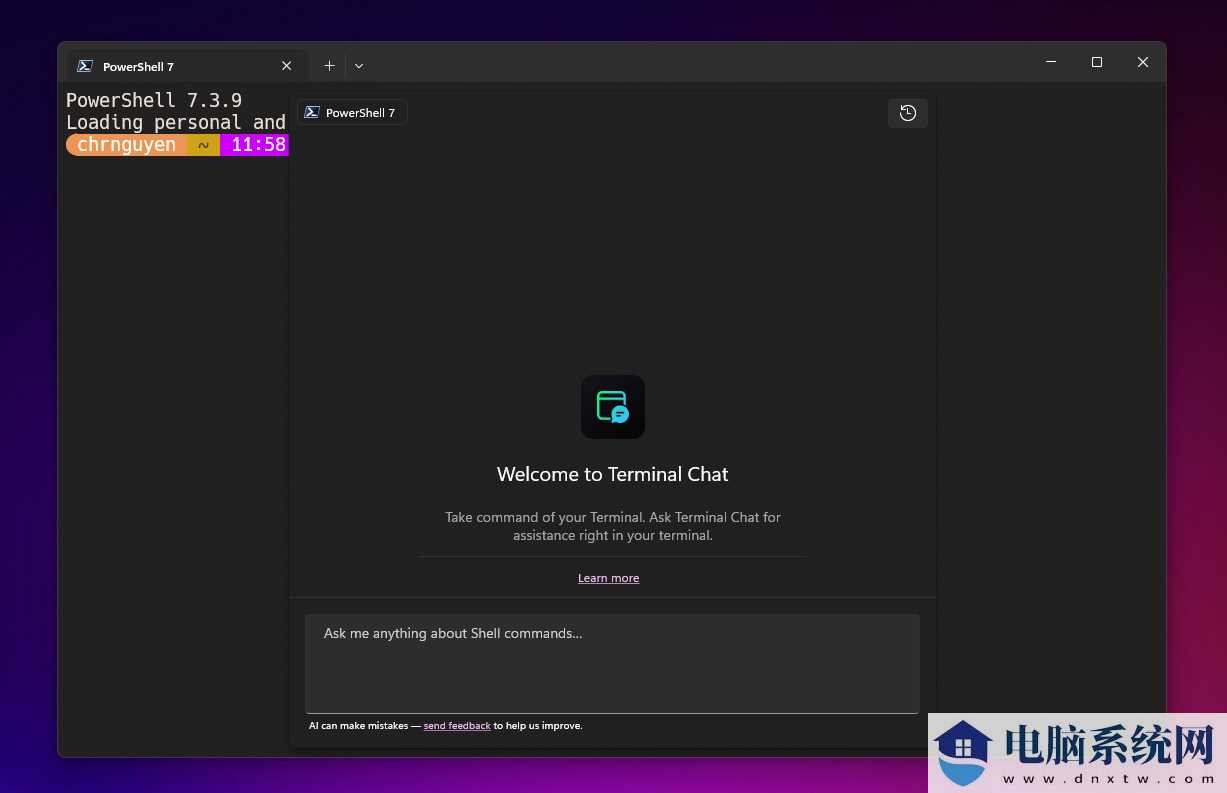Screen dimensions: 1227x793
Task: Focus the Ask me anything input box
Action: [x=612, y=663]
